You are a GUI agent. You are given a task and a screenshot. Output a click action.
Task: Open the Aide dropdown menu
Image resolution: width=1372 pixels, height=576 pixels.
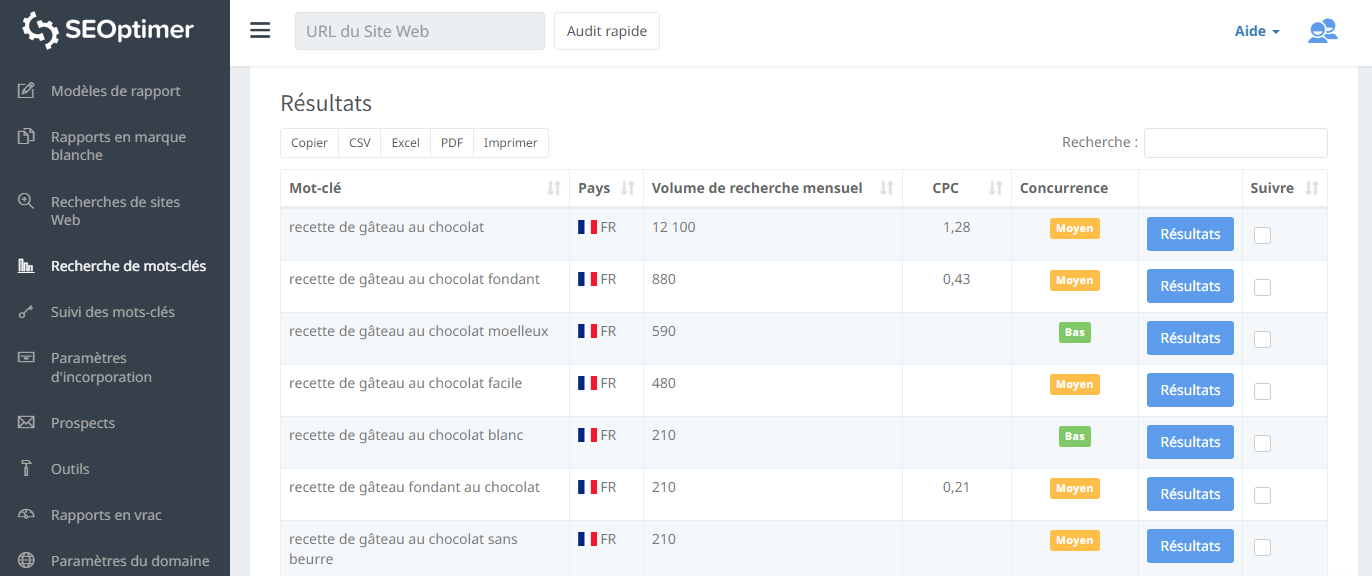(1257, 31)
